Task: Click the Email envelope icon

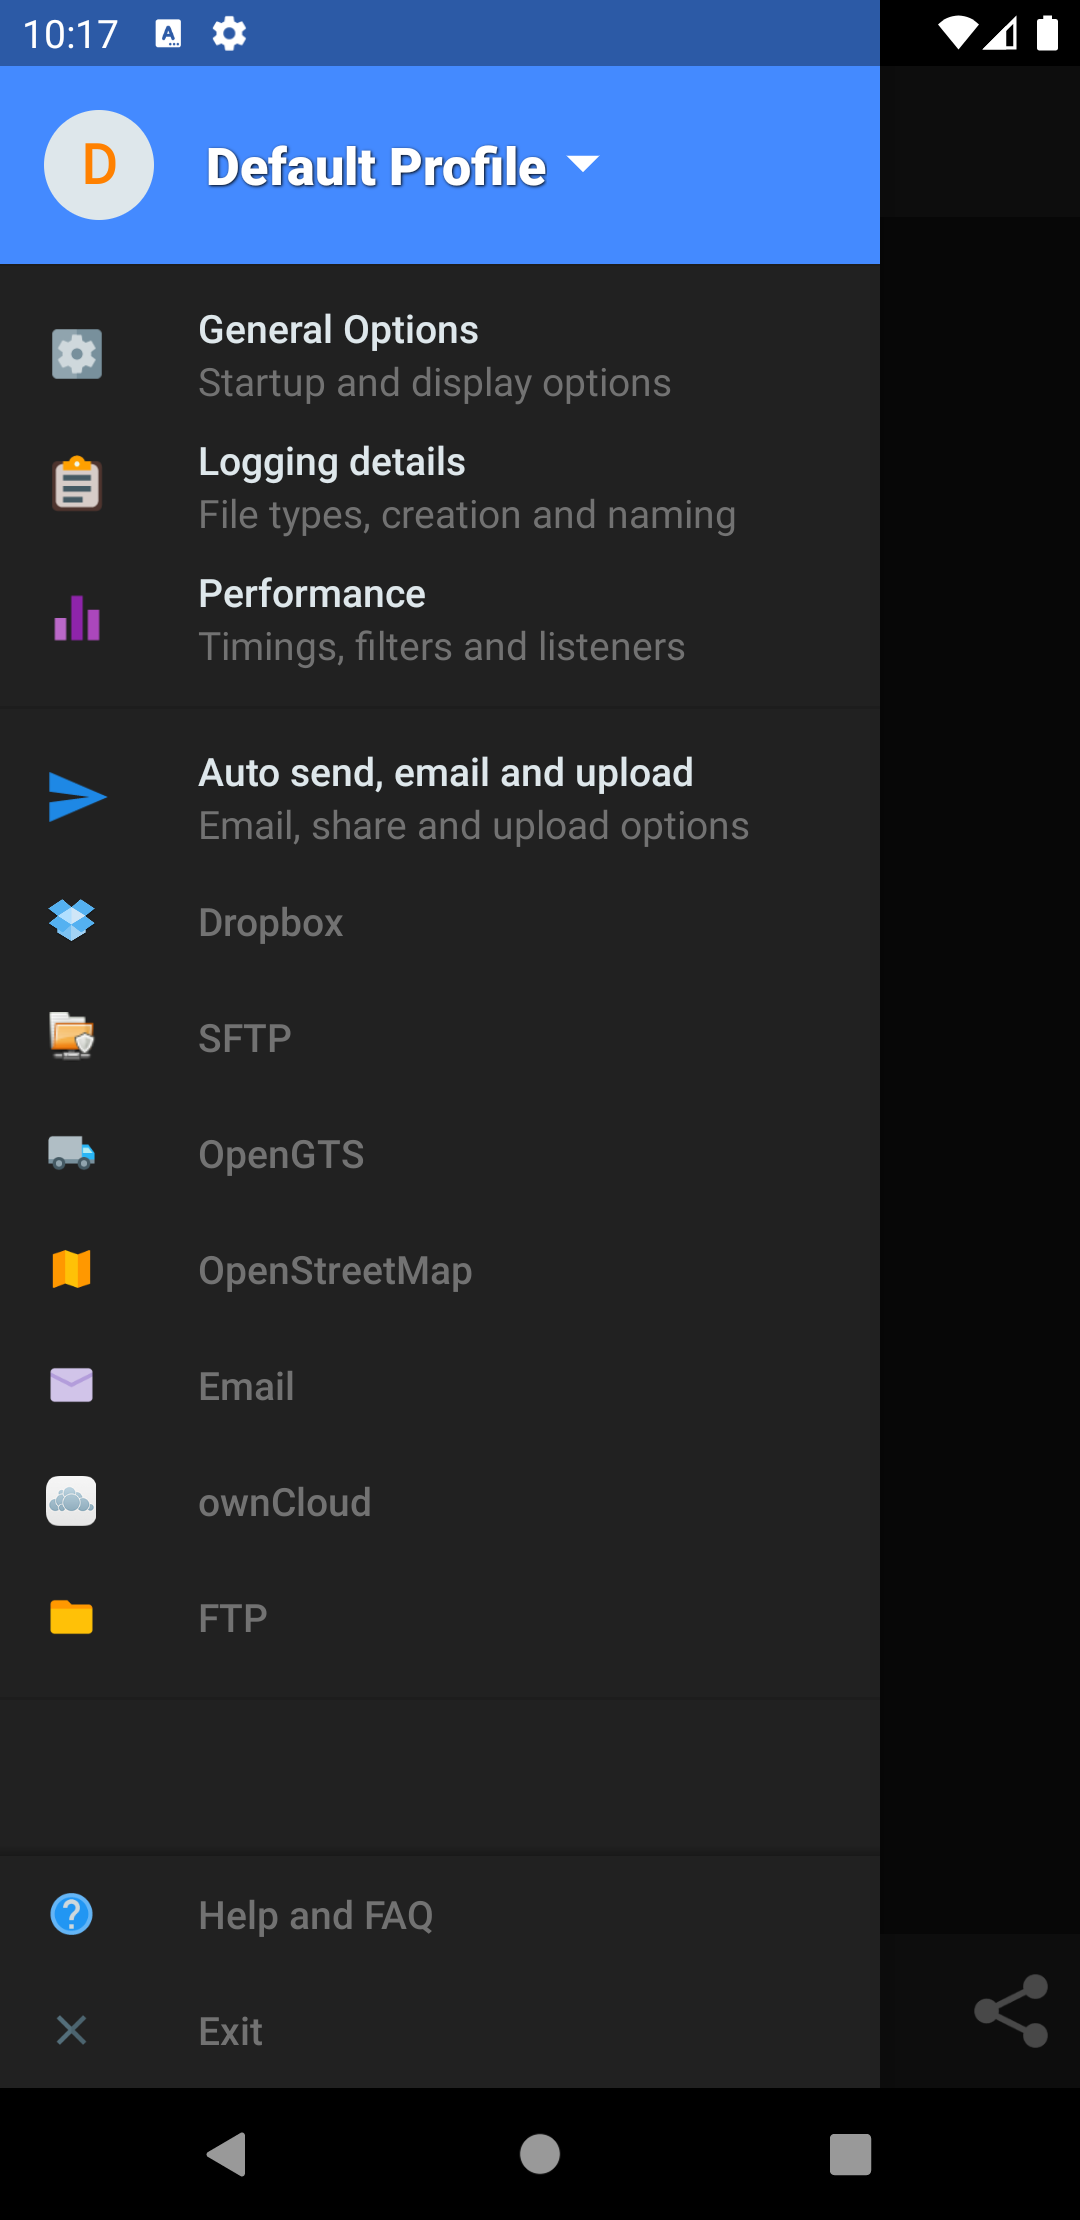Action: click(72, 1385)
